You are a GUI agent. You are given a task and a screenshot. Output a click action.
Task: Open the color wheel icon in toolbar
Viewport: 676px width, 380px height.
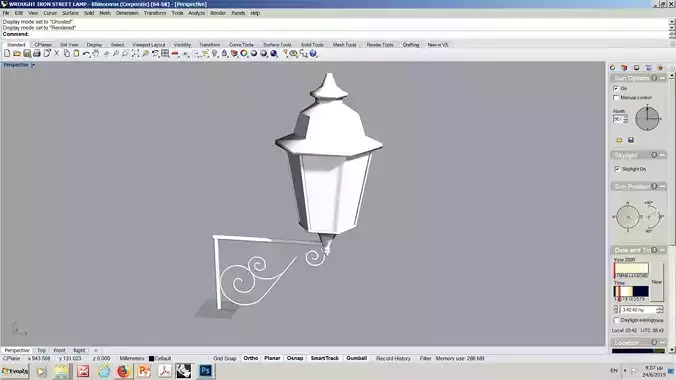pos(244,53)
